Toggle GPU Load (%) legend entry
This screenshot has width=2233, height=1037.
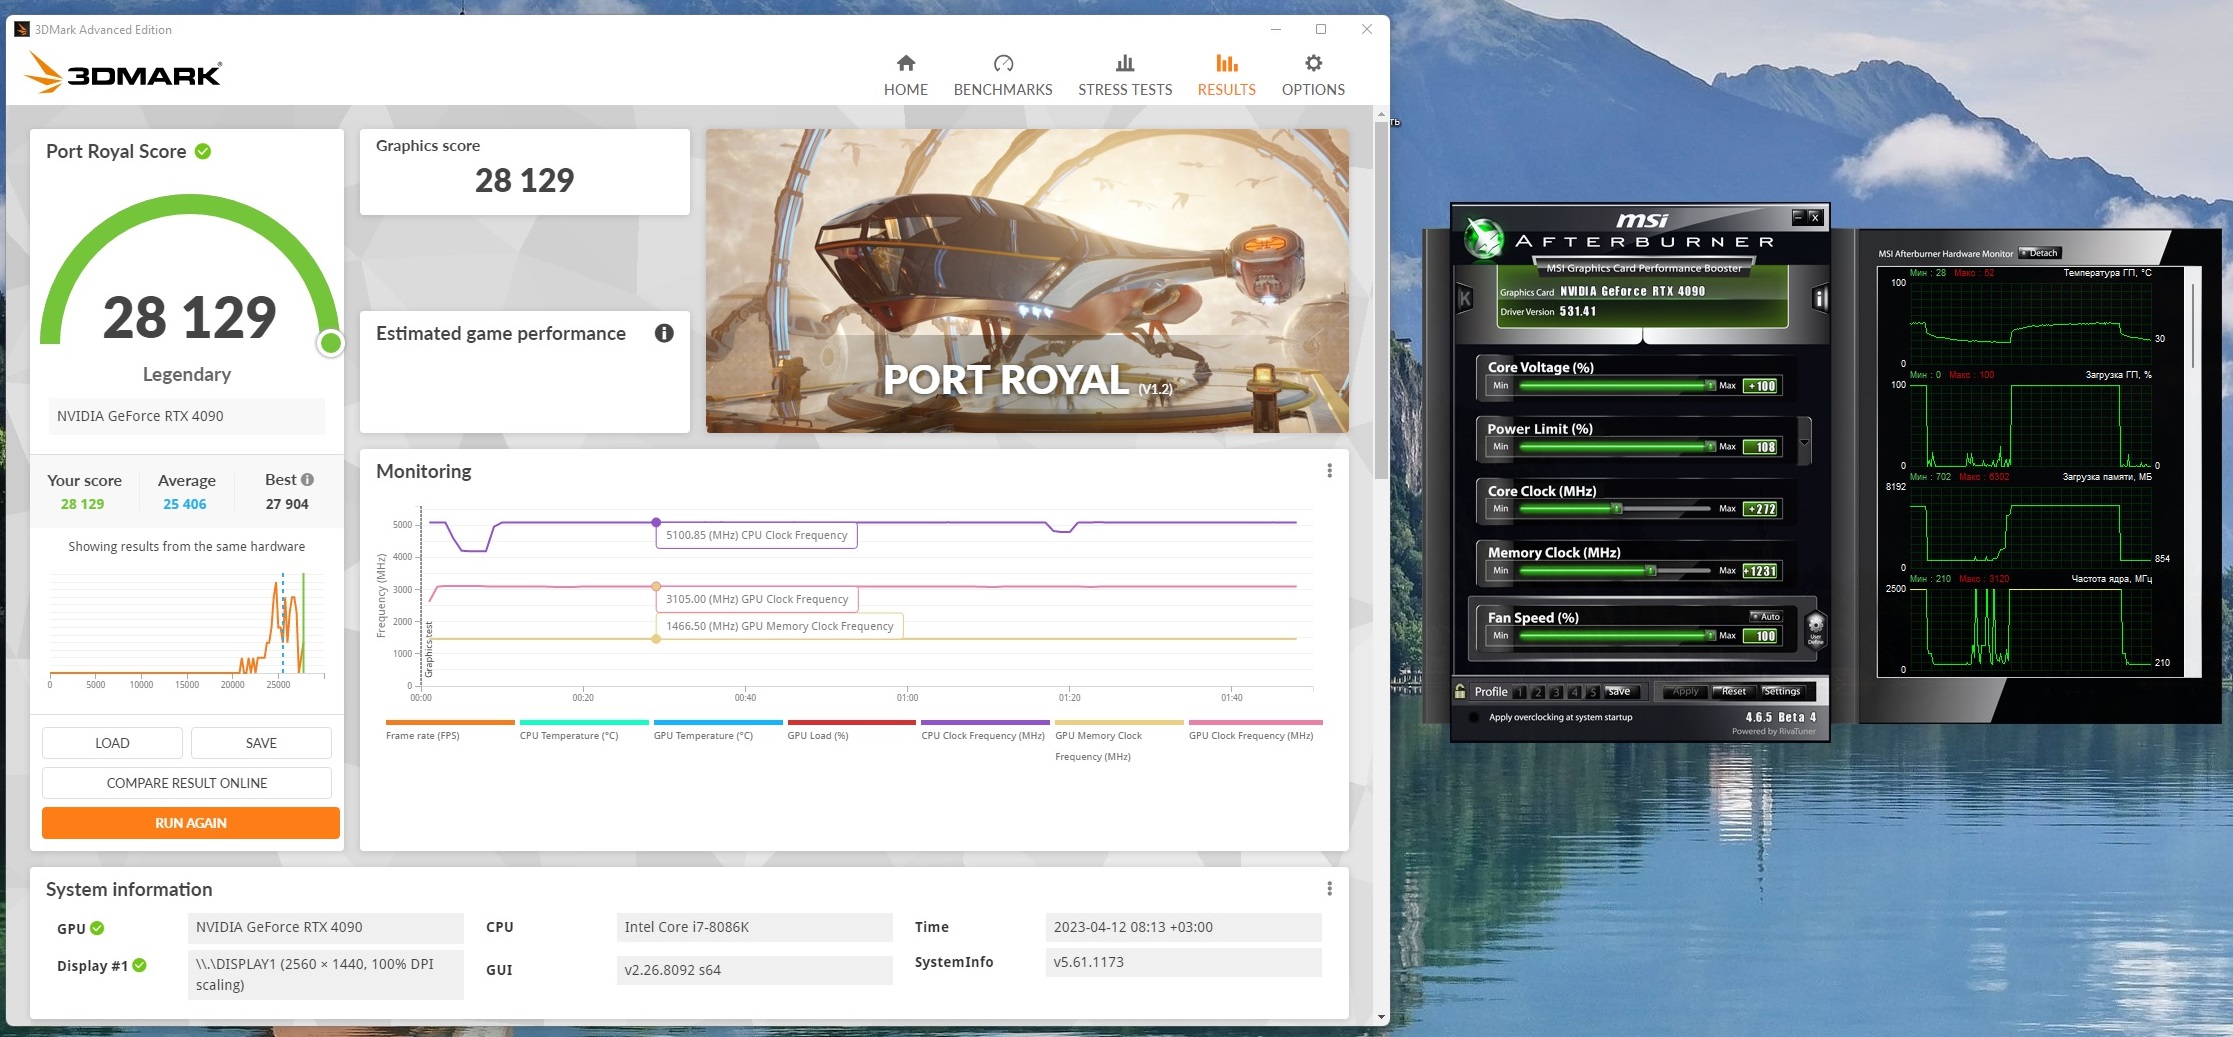(852, 731)
